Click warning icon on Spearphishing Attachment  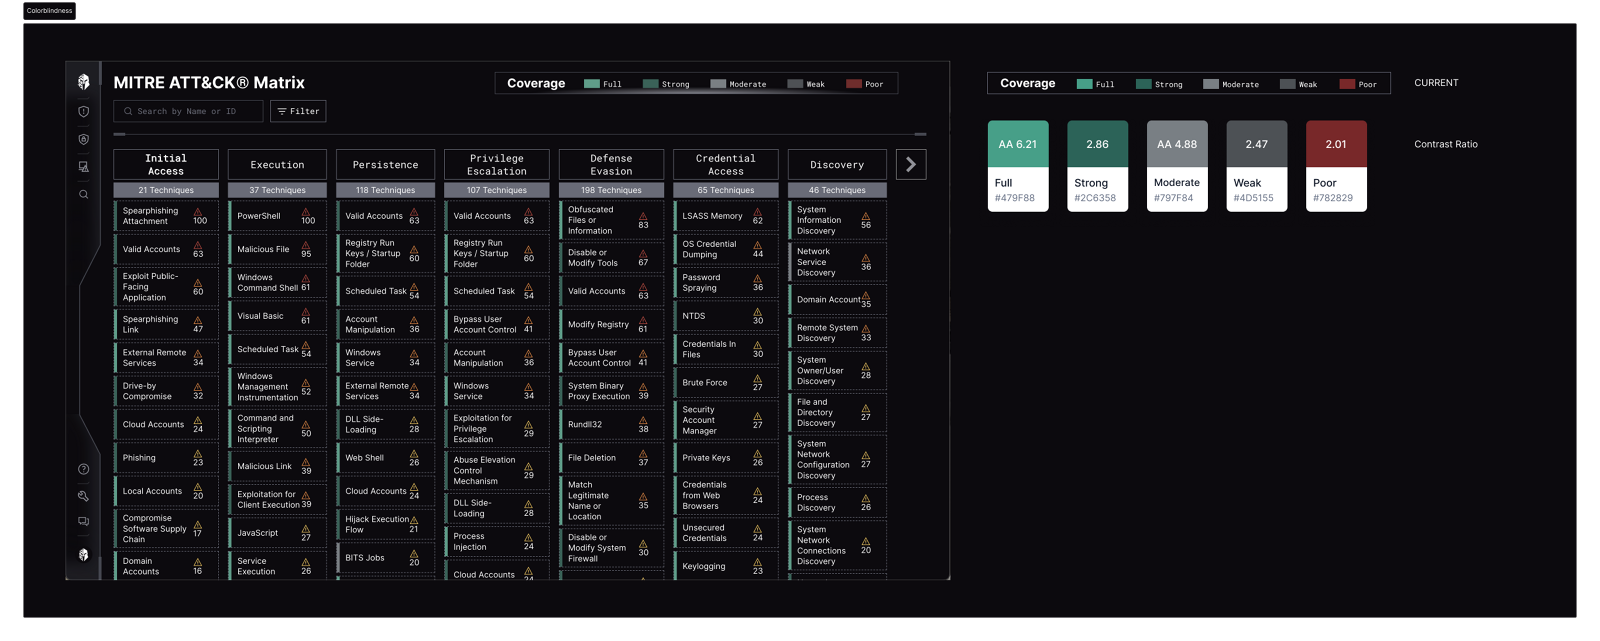pos(198,211)
